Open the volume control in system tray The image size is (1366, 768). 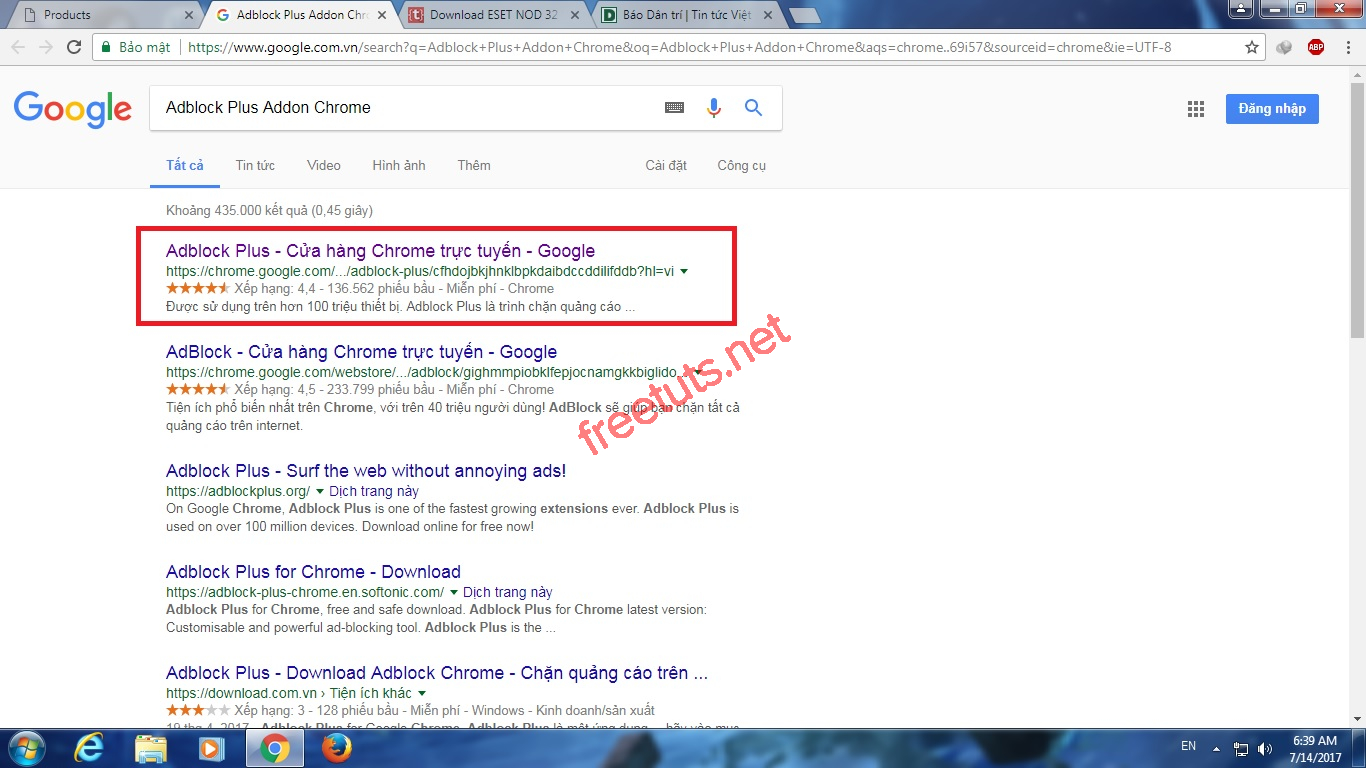[x=1267, y=748]
